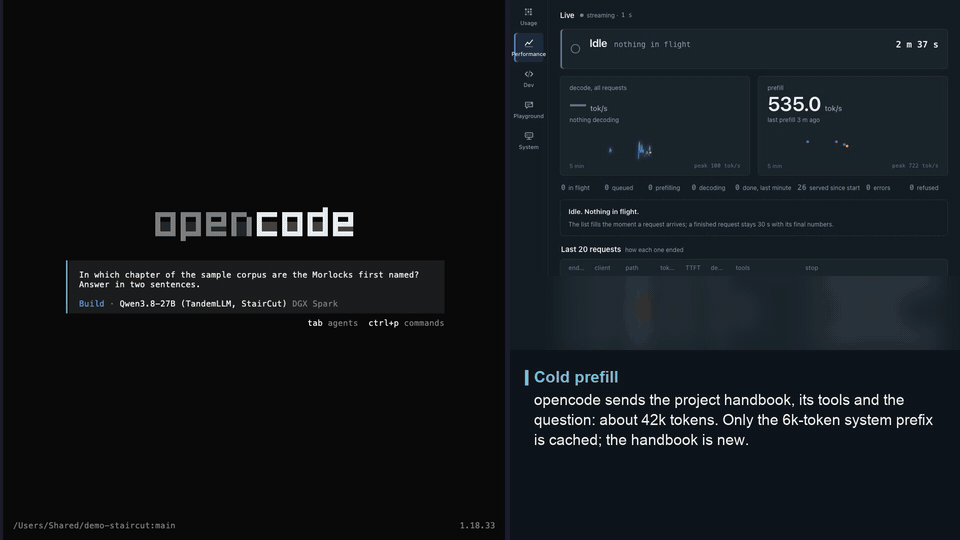Click the 'last prefill 3 m ago' text
This screenshot has width=960, height=540.
[793, 120]
